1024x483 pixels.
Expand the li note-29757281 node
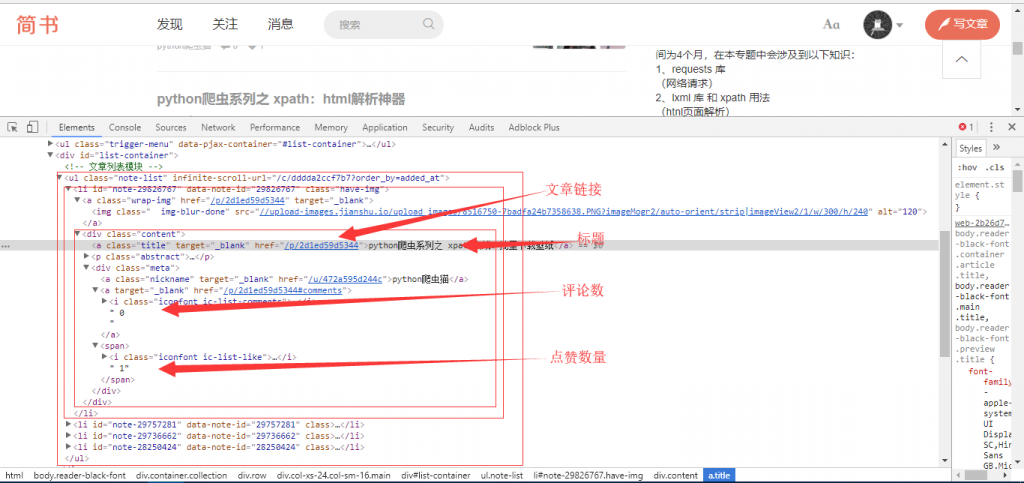tap(68, 424)
